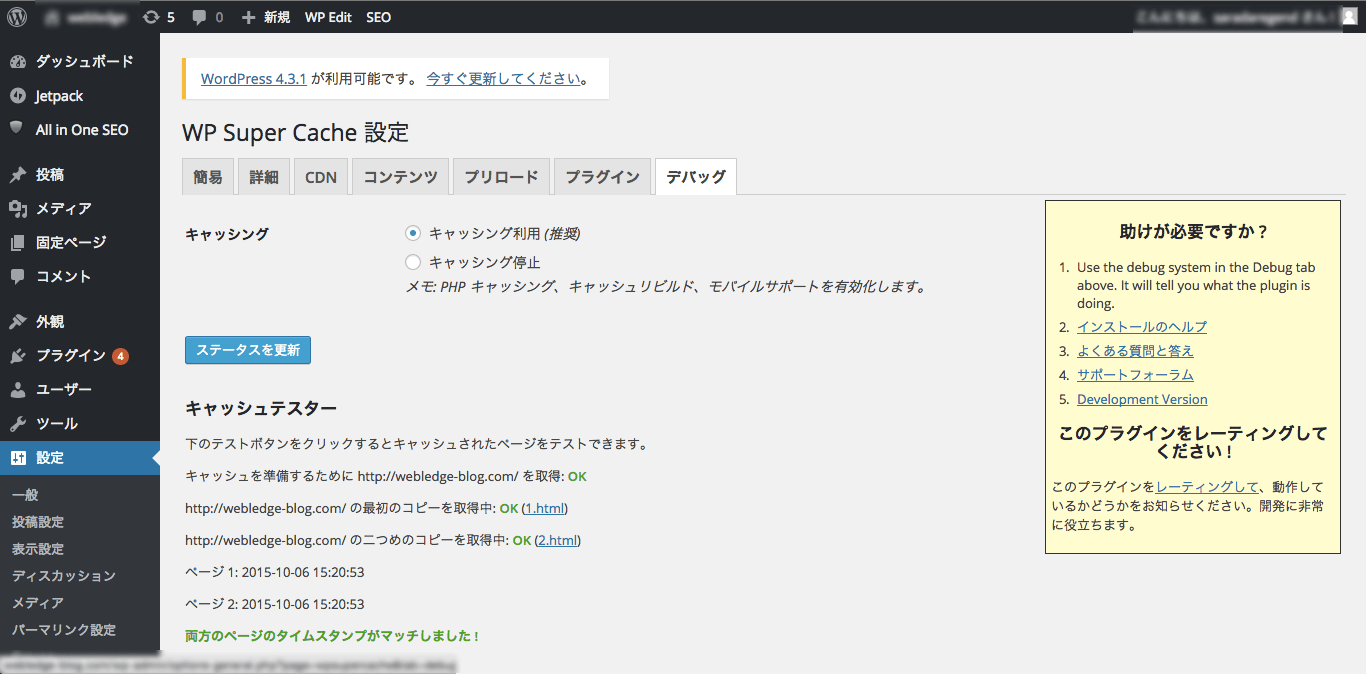Open the Development Version link
1366x674 pixels.
(1142, 399)
